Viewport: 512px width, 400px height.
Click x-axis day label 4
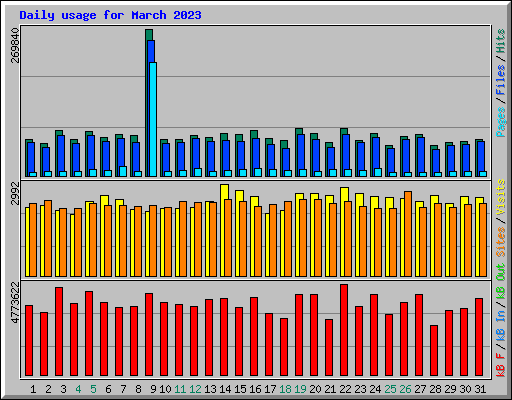point(78,389)
